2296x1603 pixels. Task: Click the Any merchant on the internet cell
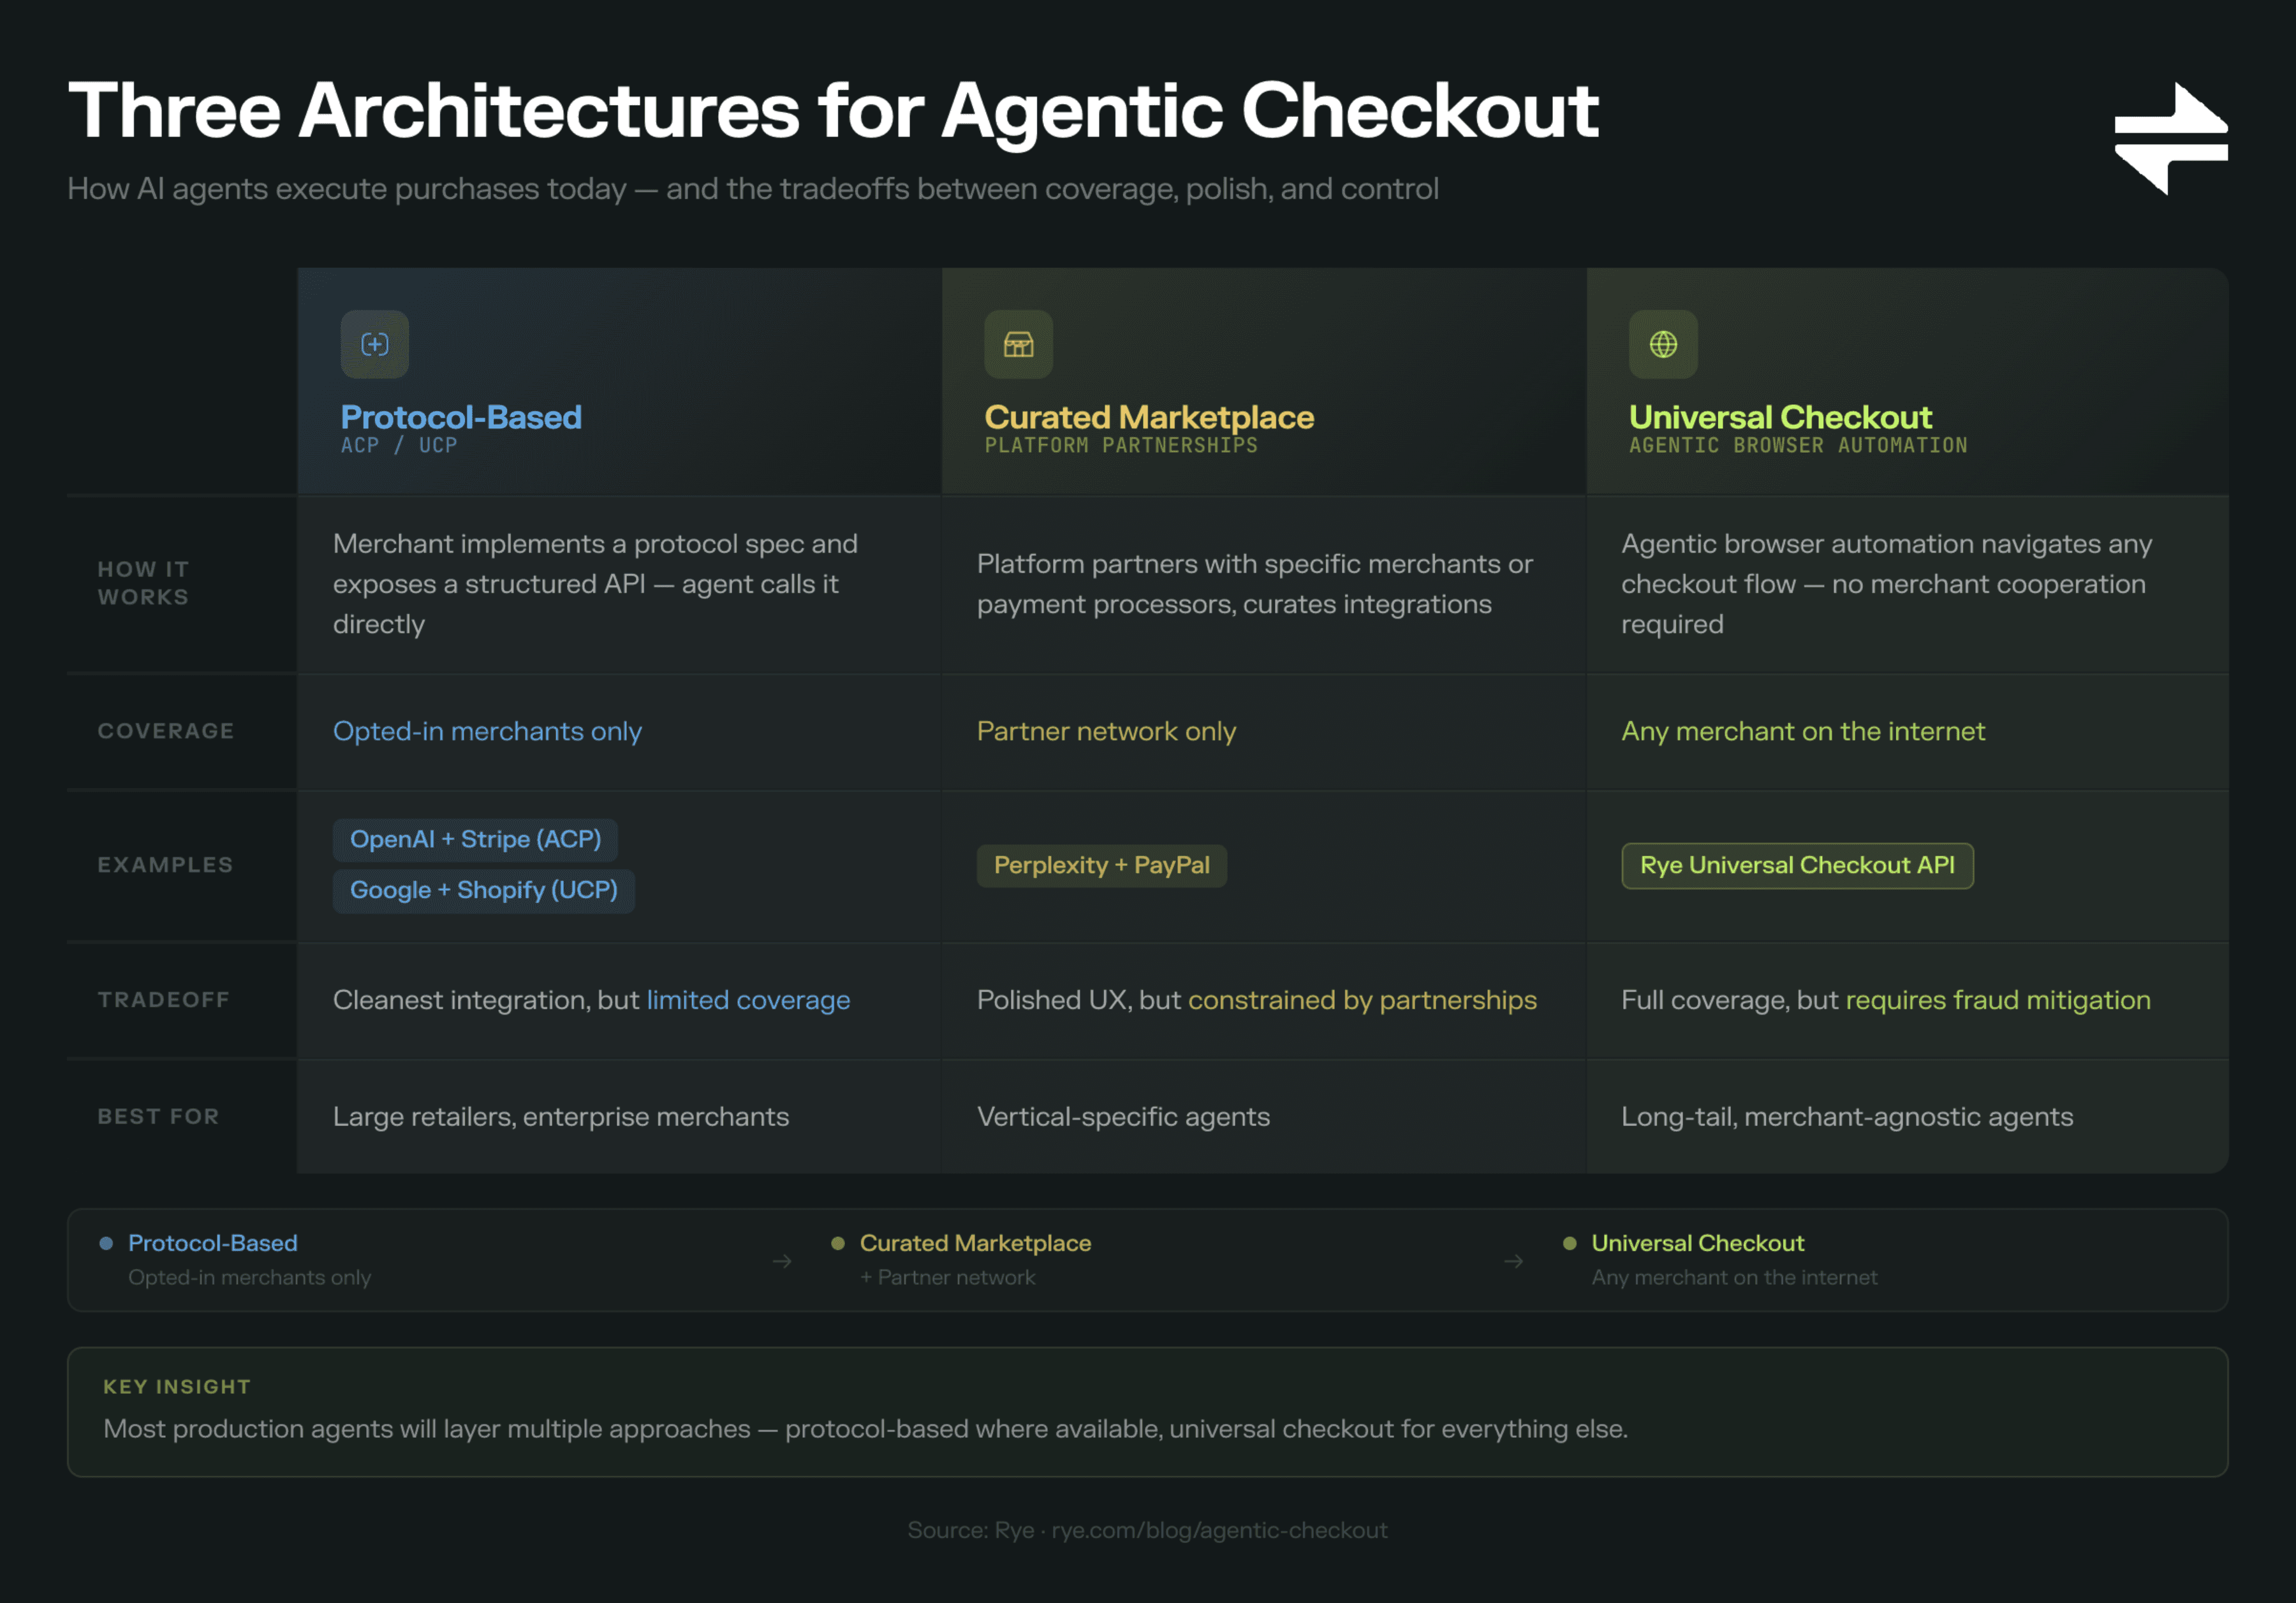tap(1802, 731)
